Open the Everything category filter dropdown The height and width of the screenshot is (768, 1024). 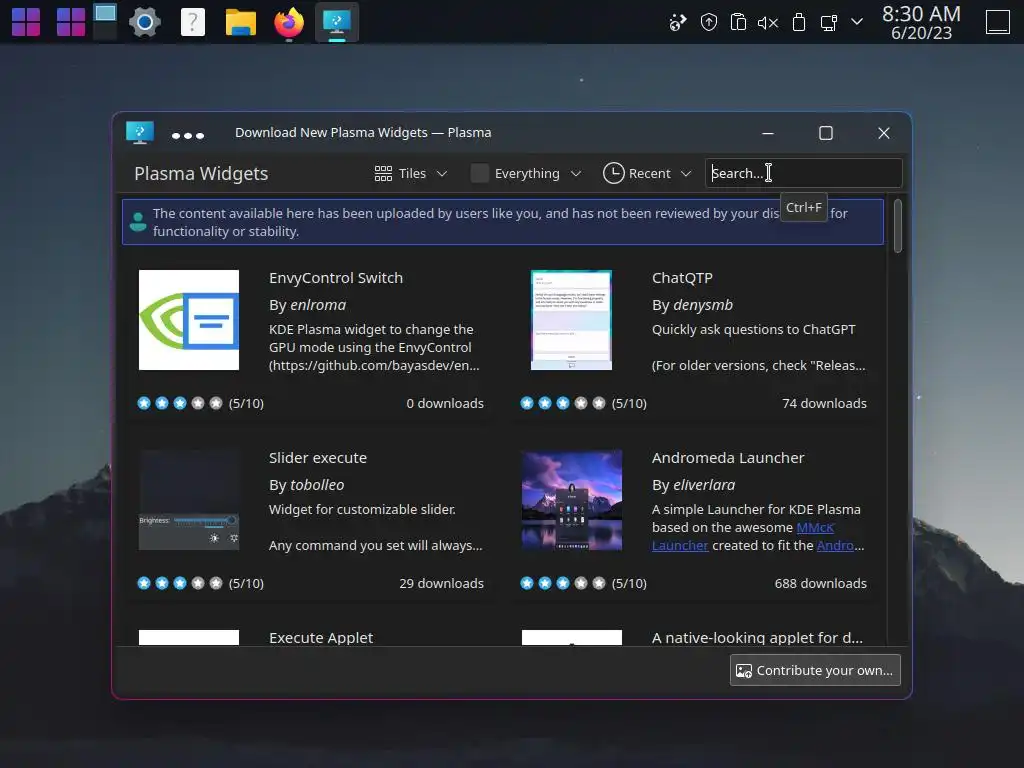[x=526, y=174]
